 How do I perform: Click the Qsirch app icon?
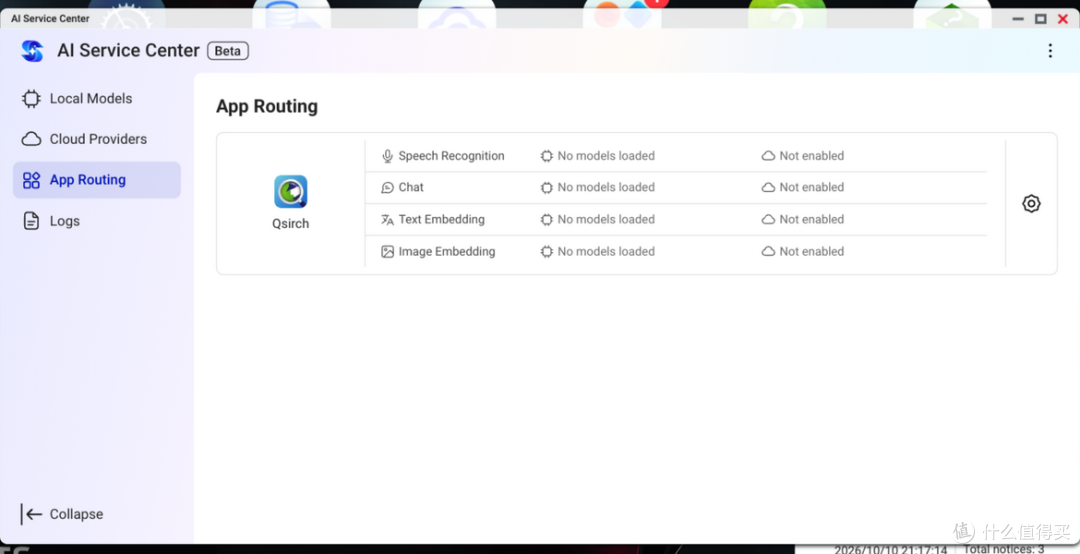click(291, 192)
